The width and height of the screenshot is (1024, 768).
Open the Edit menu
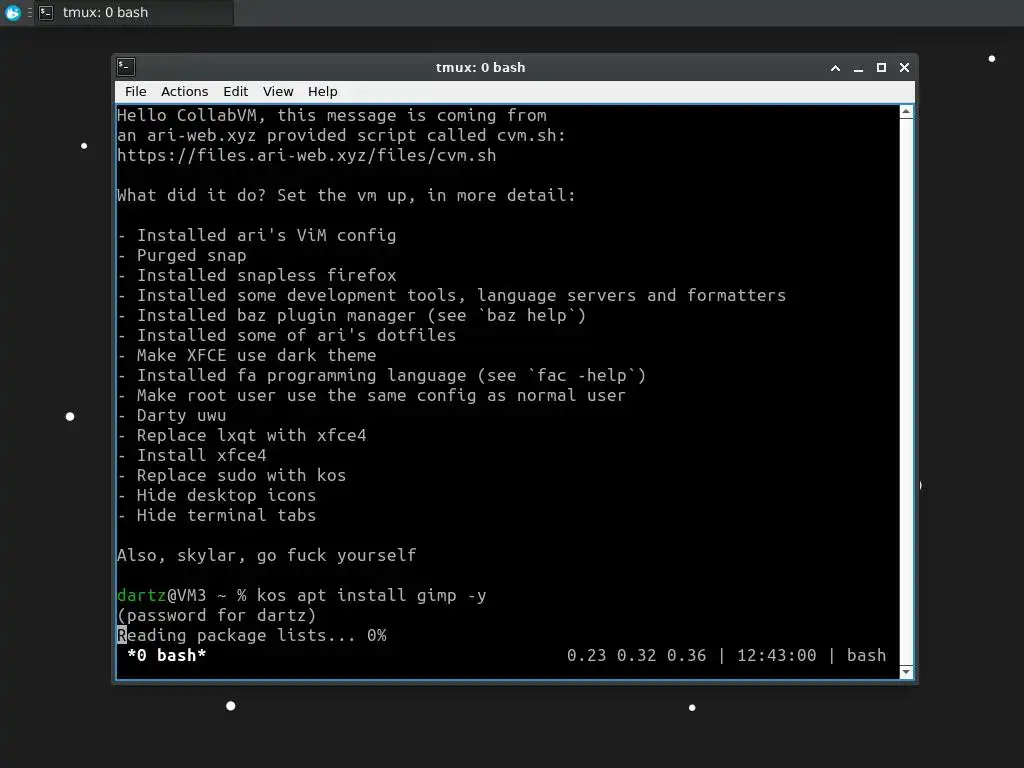tap(236, 91)
